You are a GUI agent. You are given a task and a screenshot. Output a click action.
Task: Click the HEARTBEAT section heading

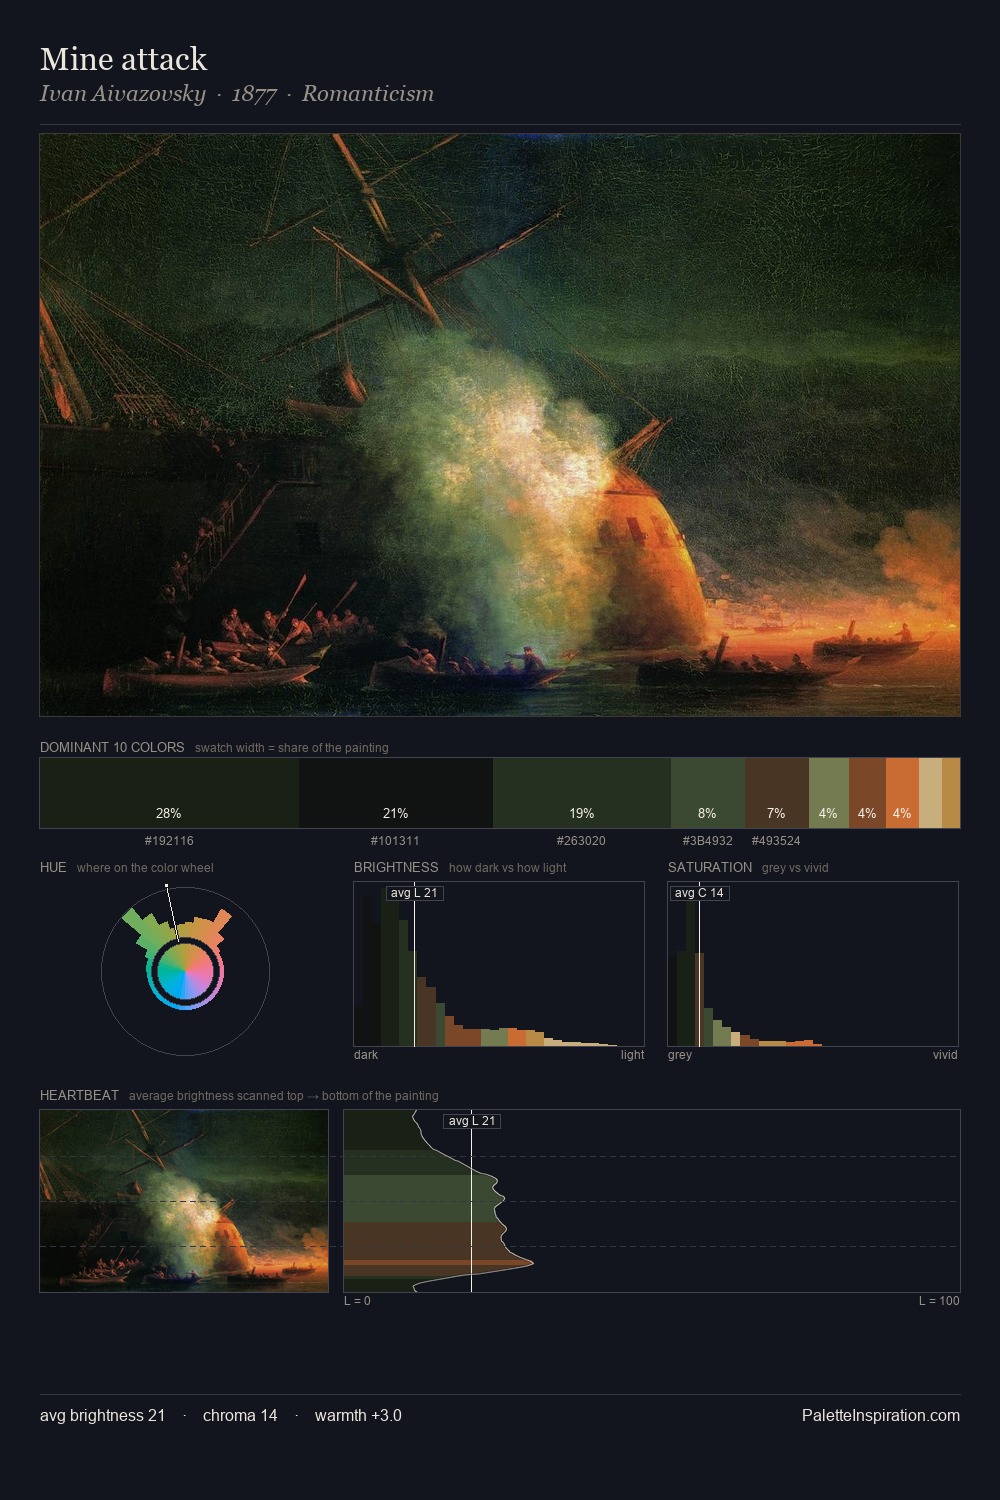[x=79, y=1095]
